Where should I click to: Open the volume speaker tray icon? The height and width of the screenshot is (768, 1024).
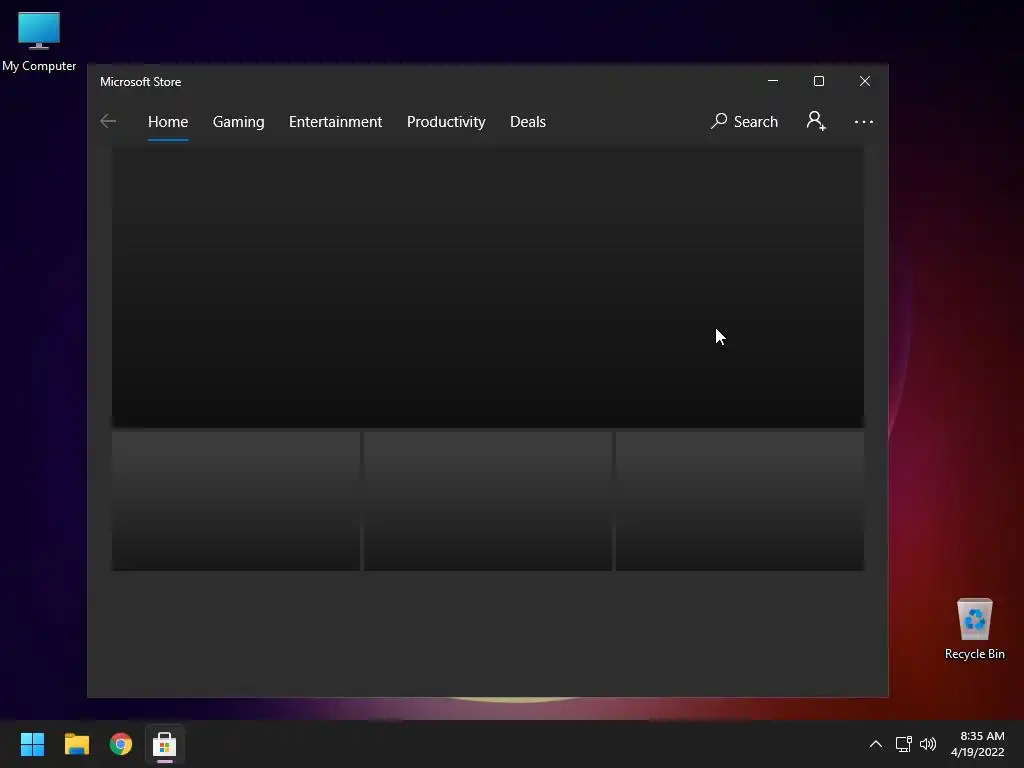(927, 744)
